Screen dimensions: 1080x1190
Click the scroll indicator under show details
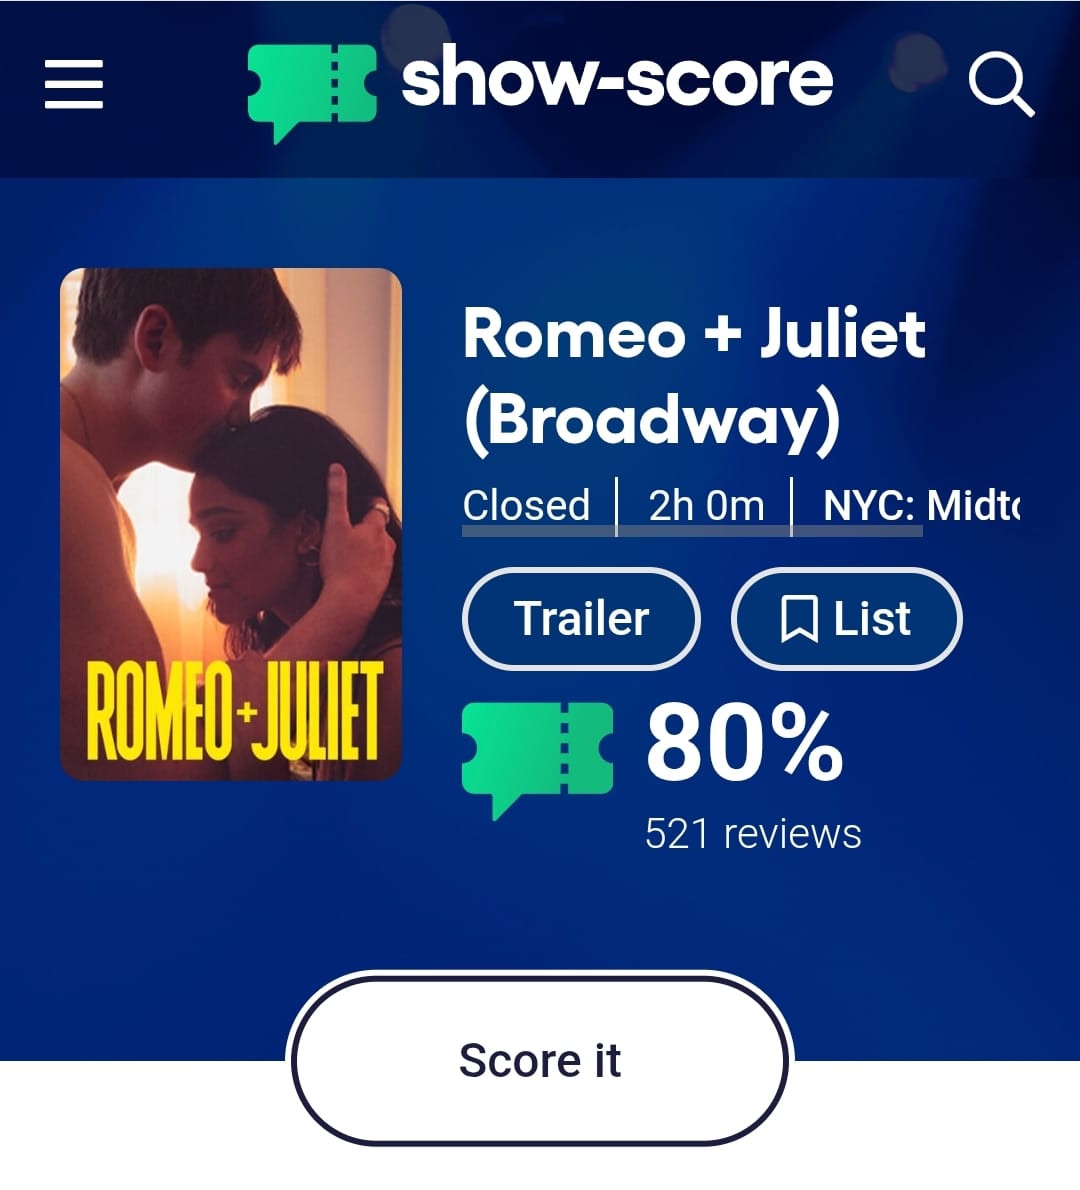[692, 531]
